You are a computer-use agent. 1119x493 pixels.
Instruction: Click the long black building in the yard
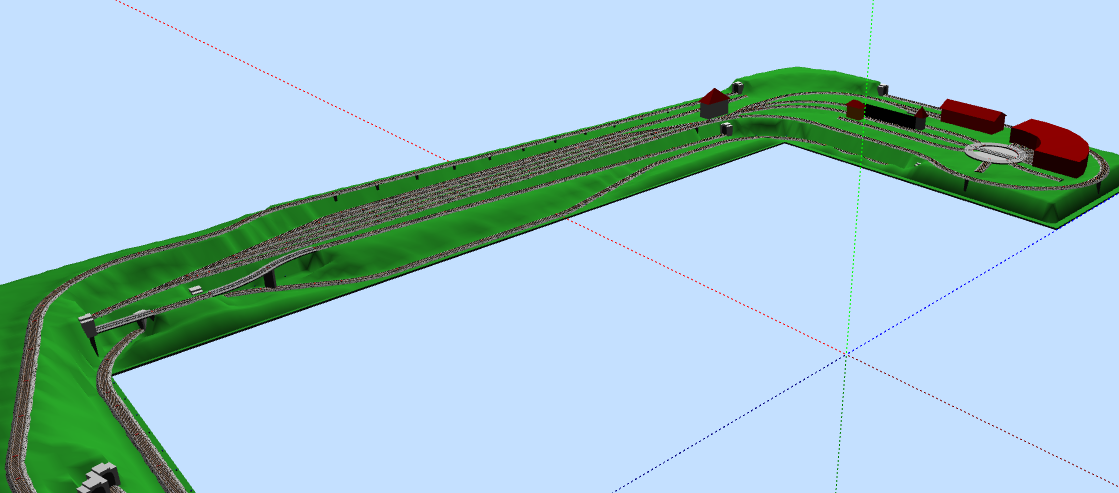tap(893, 114)
